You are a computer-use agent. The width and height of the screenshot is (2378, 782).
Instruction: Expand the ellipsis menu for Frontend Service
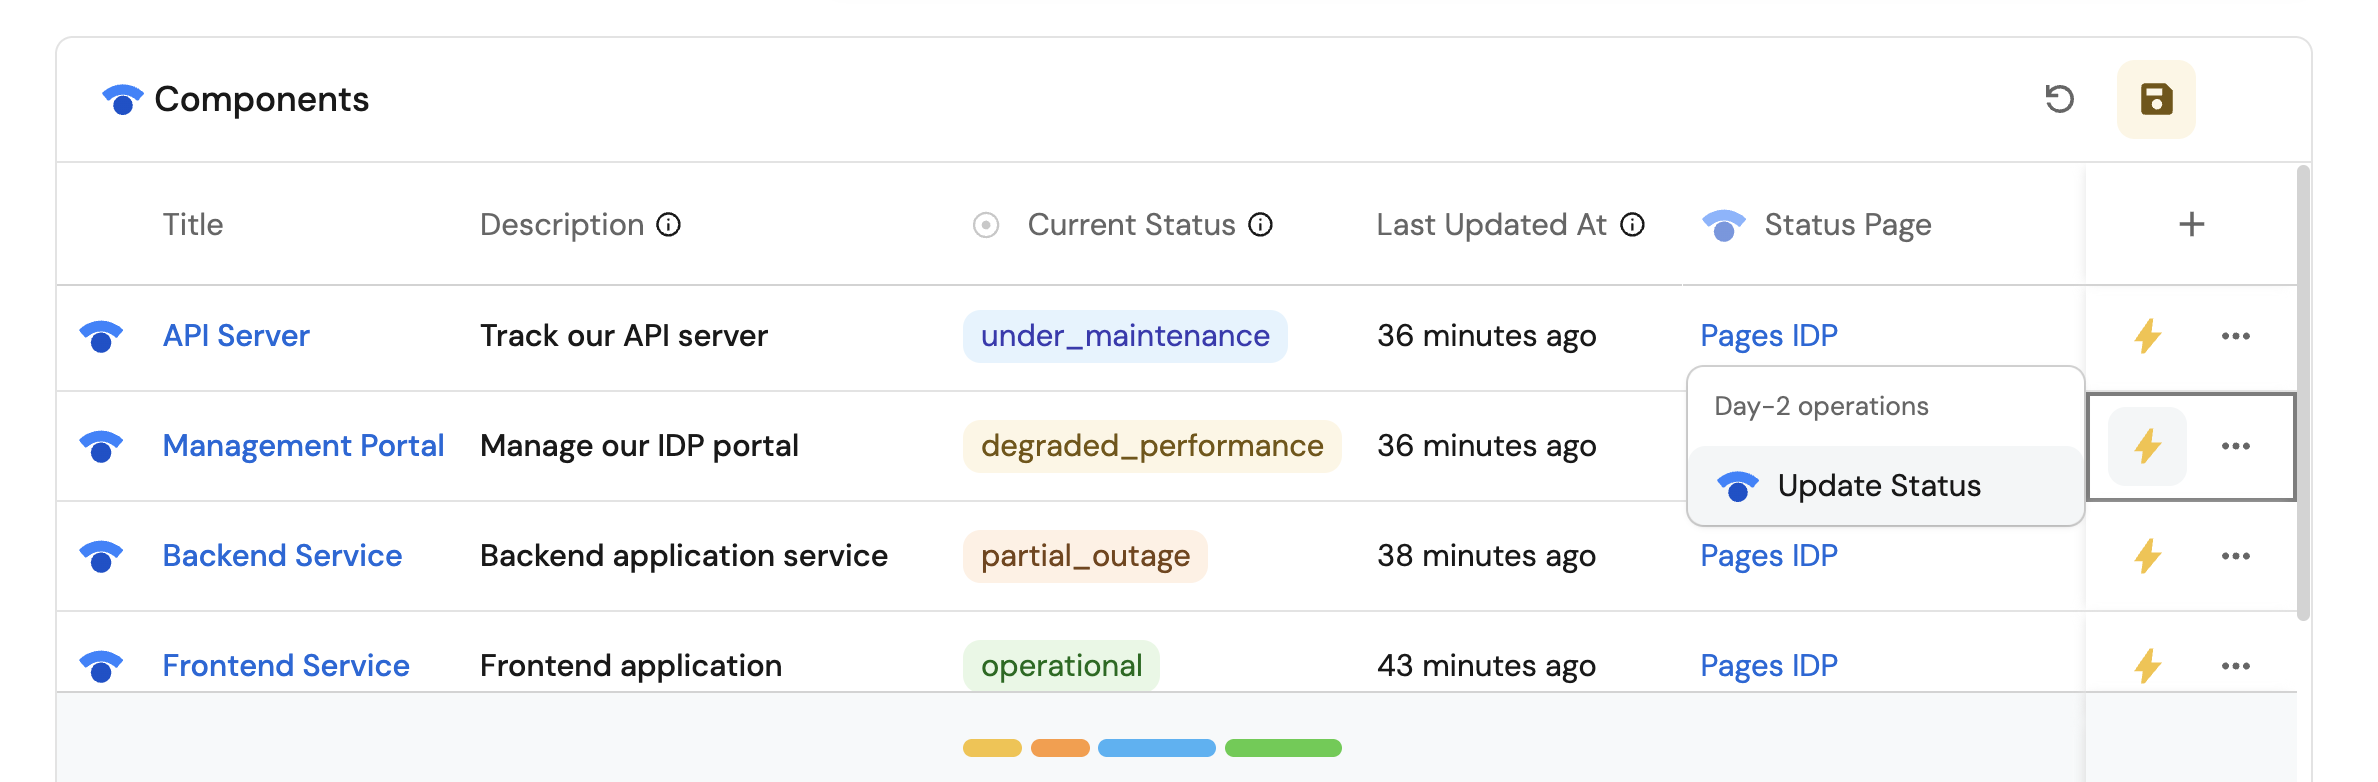click(2235, 666)
